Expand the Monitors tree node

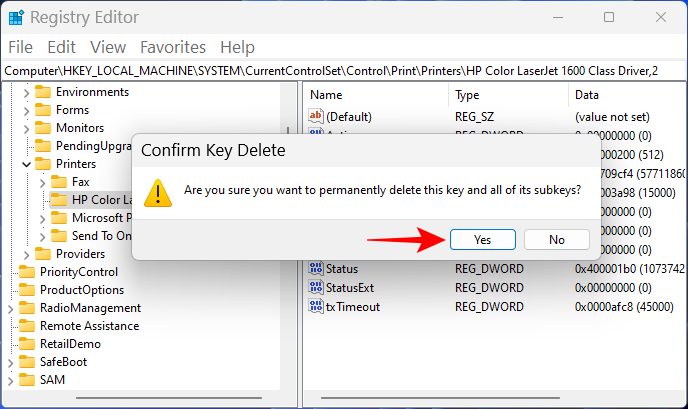(27, 128)
